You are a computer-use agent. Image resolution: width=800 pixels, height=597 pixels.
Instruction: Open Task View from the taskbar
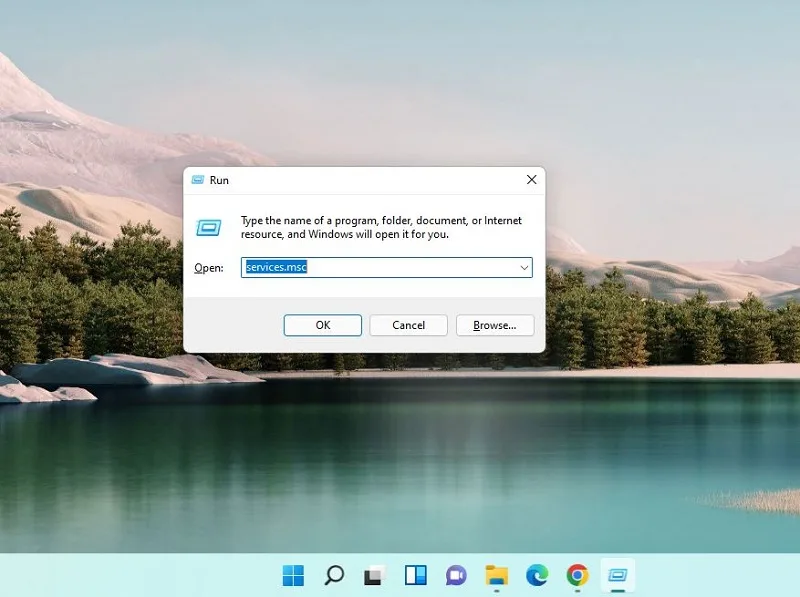point(375,576)
